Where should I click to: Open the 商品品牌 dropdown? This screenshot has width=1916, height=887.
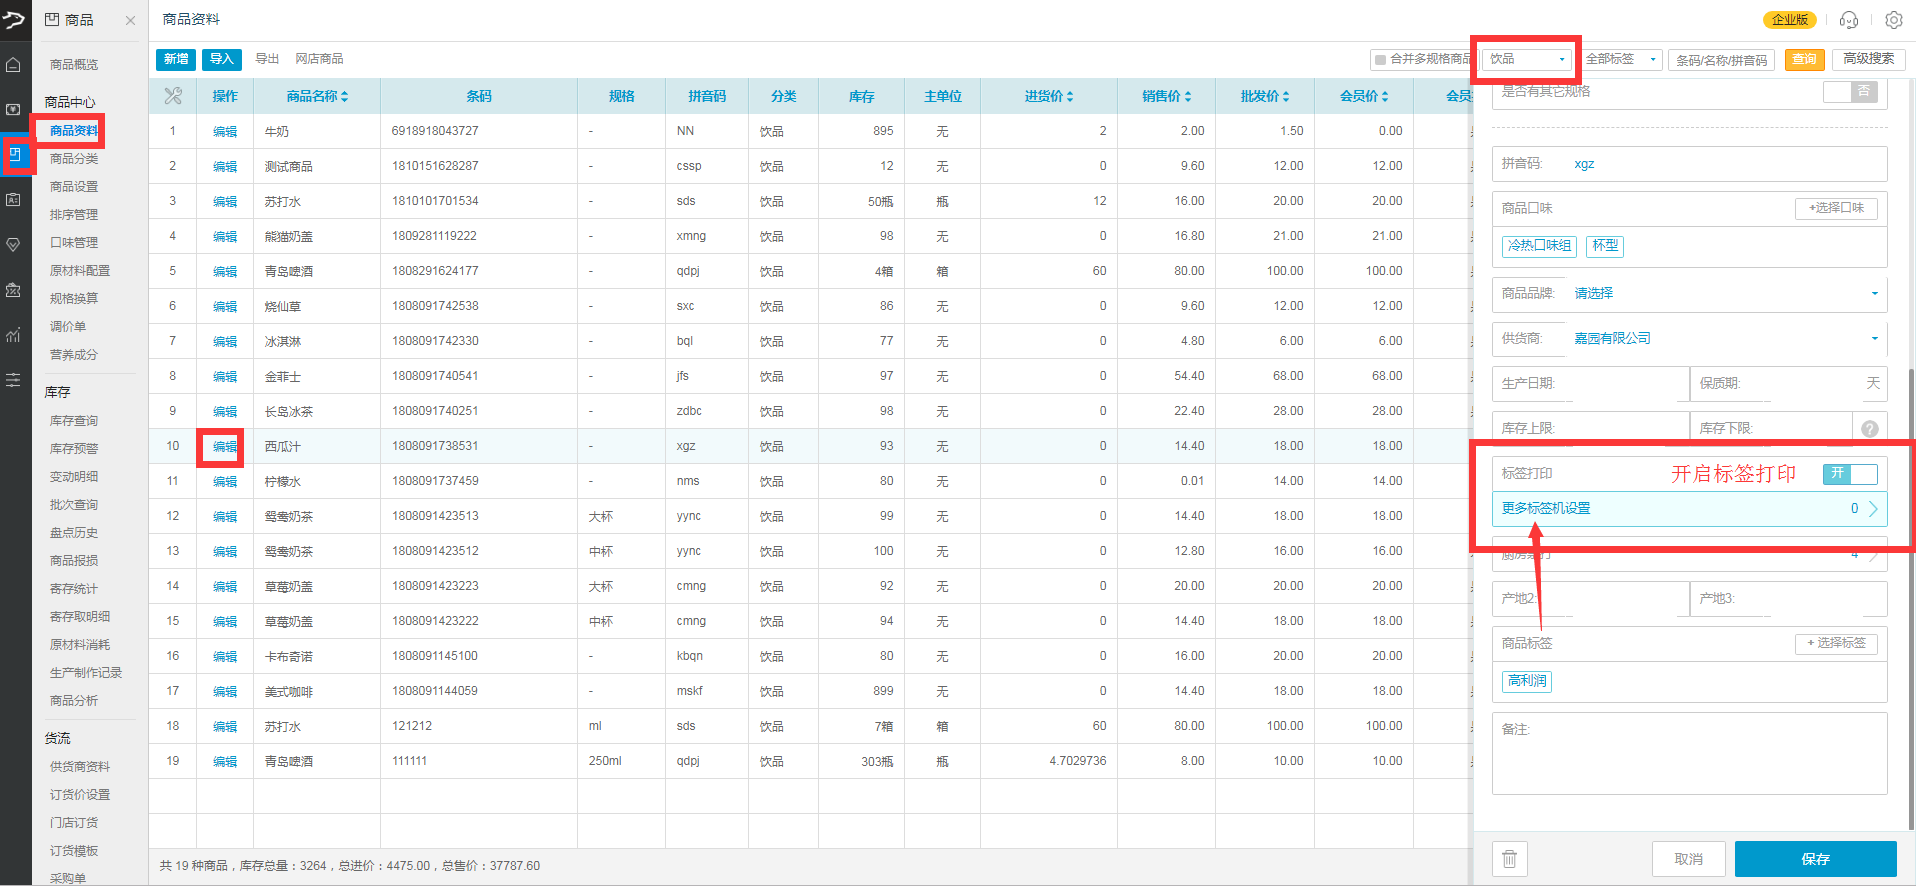point(1726,294)
